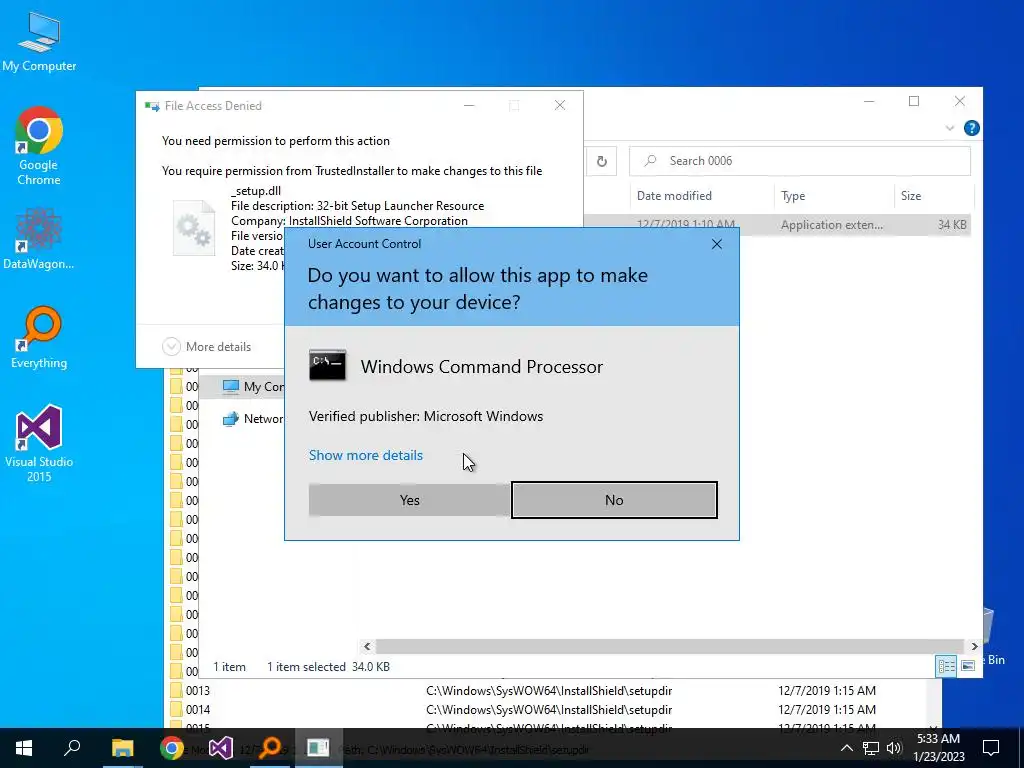Maximize the Explorer window
Viewport: 1024px width, 768px height.
[x=914, y=101]
